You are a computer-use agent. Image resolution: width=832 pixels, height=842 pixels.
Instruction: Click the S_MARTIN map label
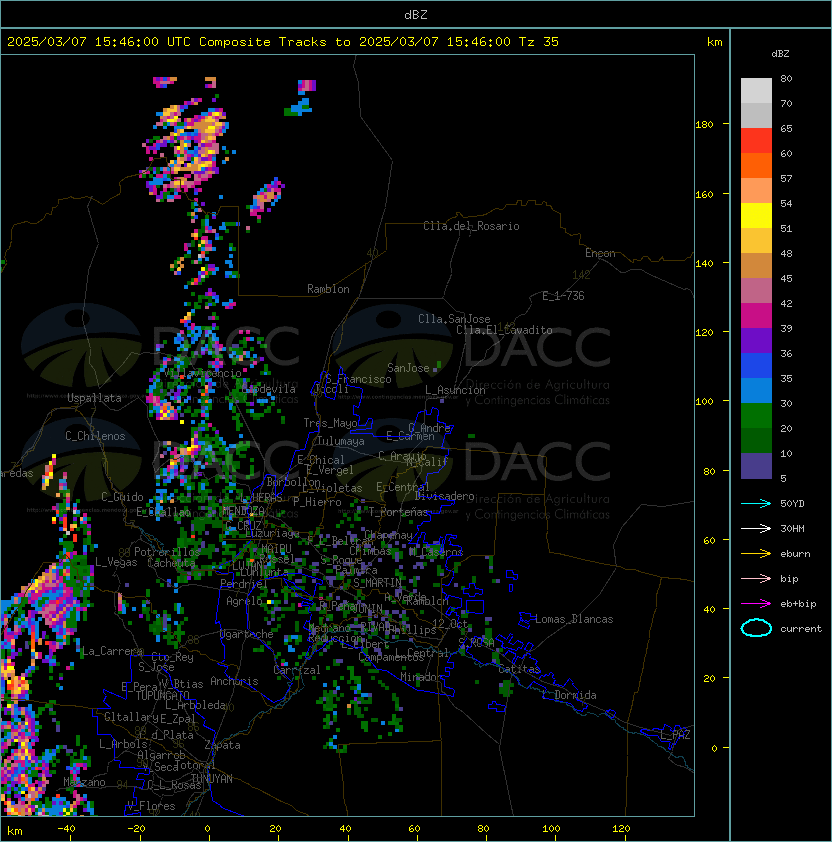[377, 583]
